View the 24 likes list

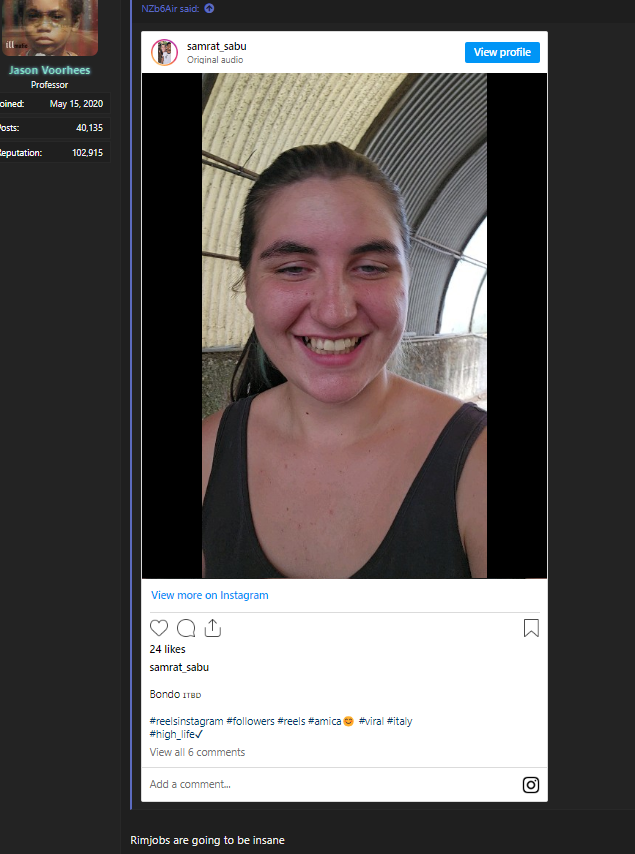click(167, 649)
